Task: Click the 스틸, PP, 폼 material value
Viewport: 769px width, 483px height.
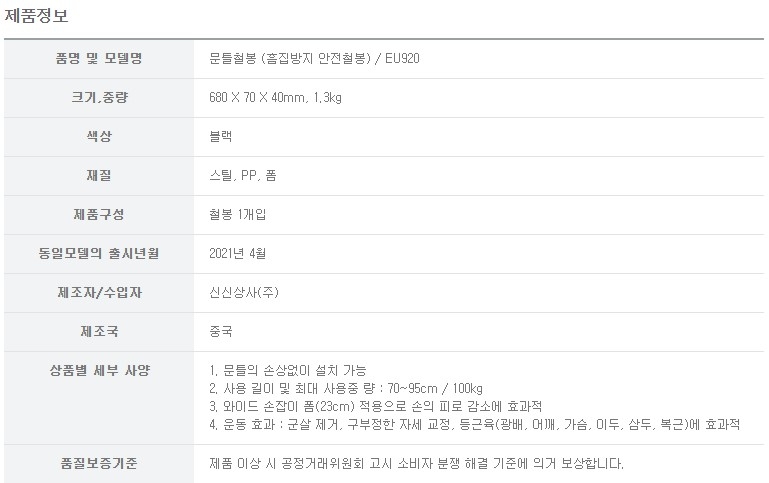Action: point(235,175)
